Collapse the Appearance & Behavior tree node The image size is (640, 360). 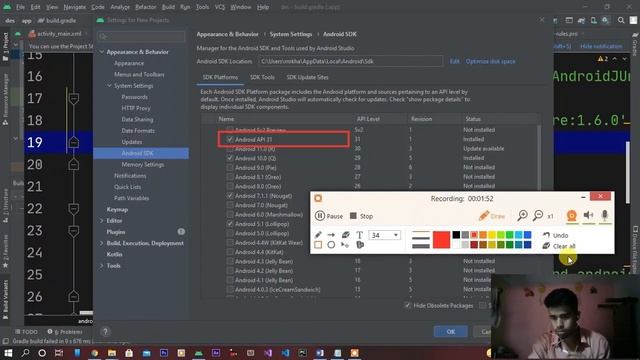[x=102, y=52]
